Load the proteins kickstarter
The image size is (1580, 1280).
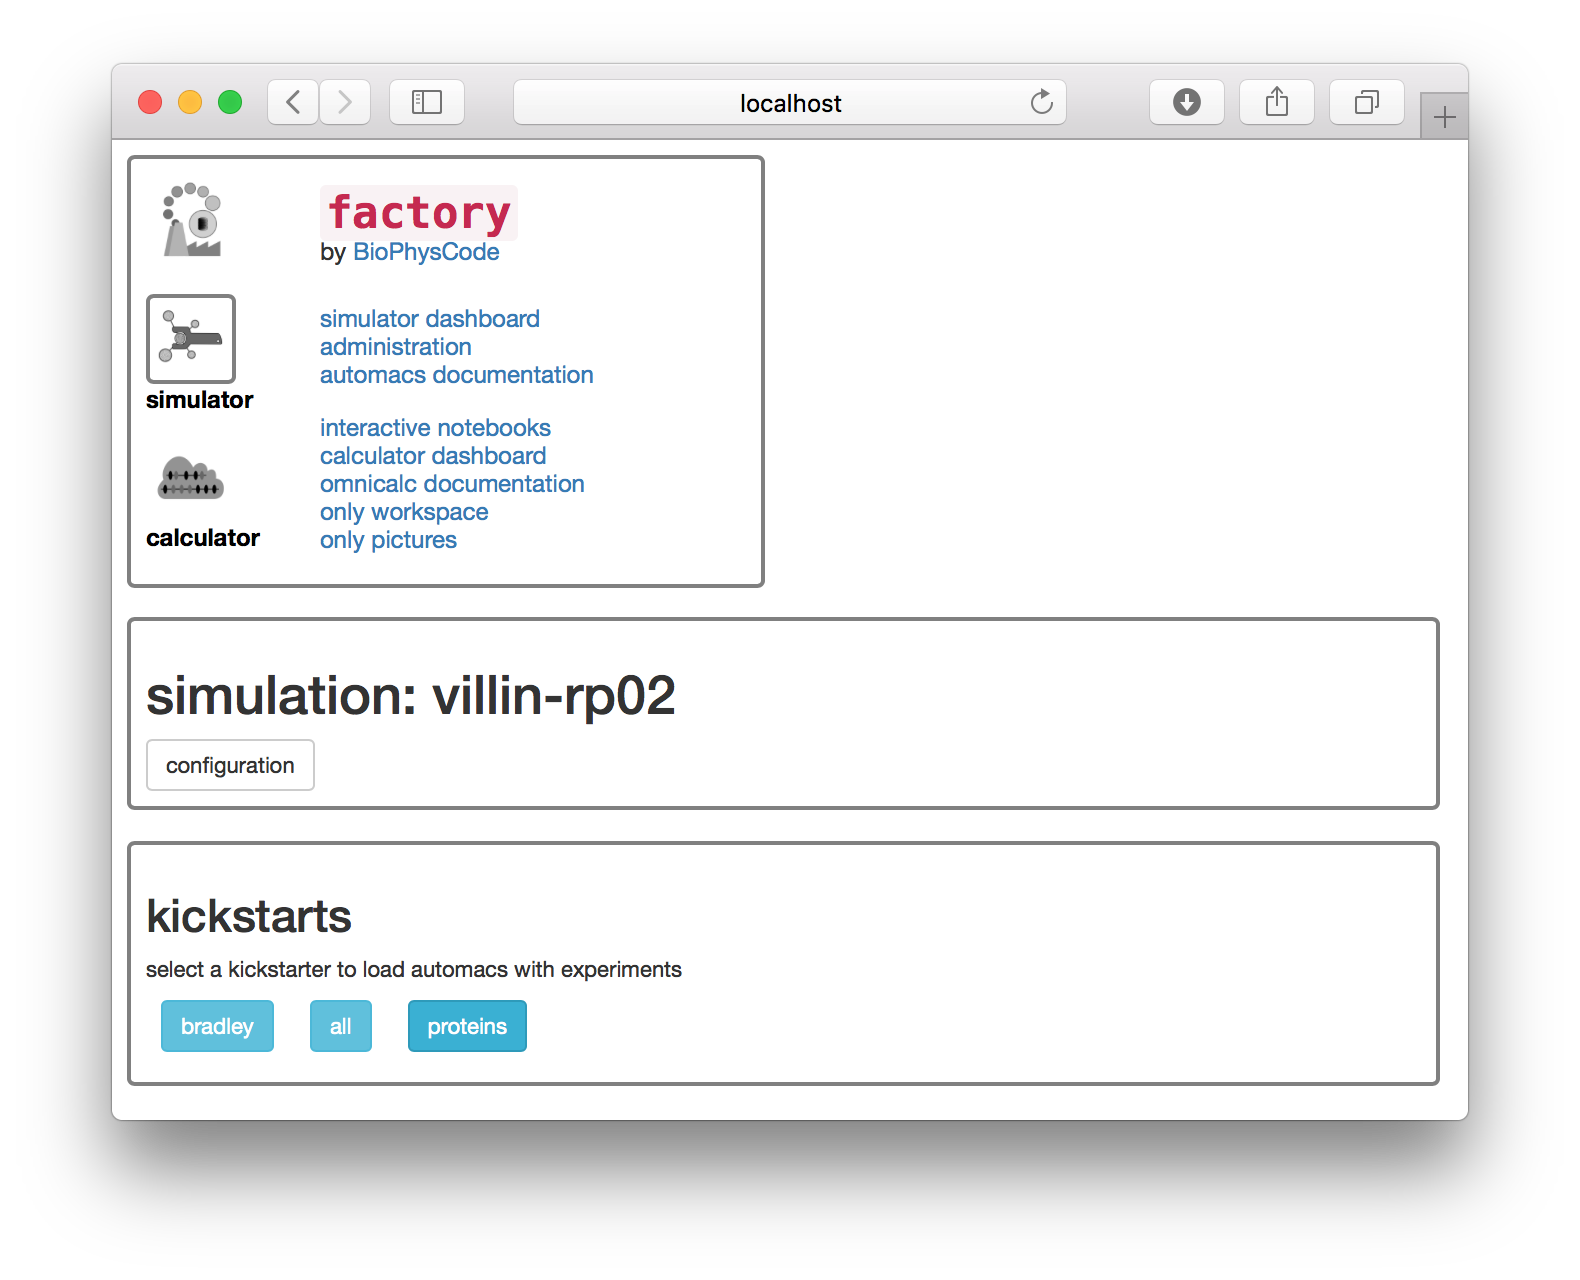click(467, 1026)
